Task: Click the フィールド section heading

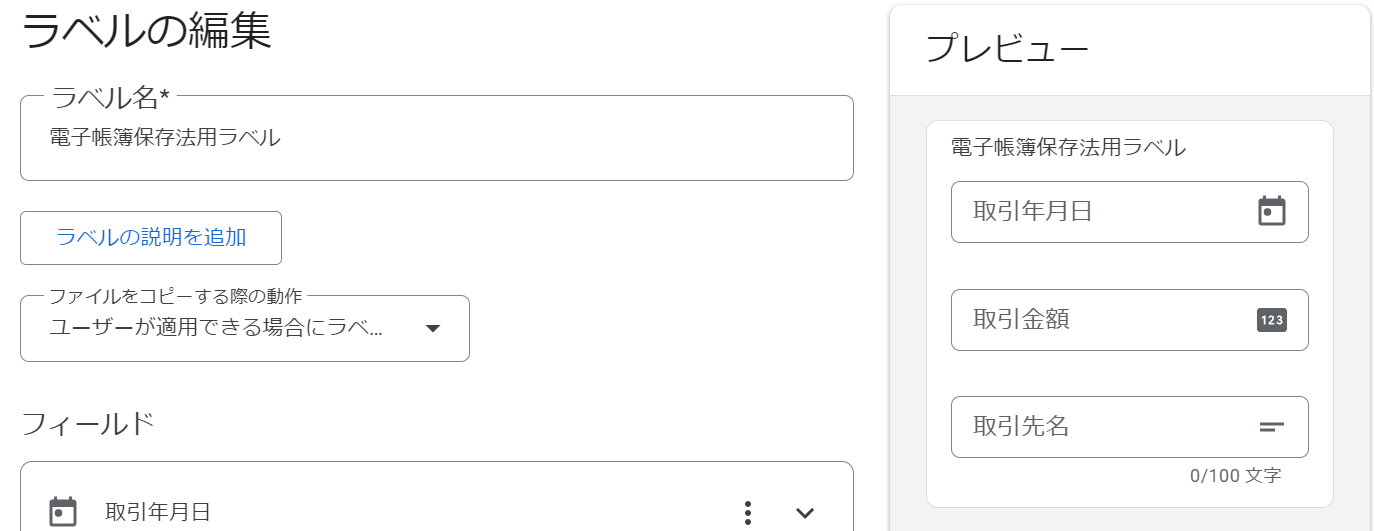Action: tap(88, 424)
